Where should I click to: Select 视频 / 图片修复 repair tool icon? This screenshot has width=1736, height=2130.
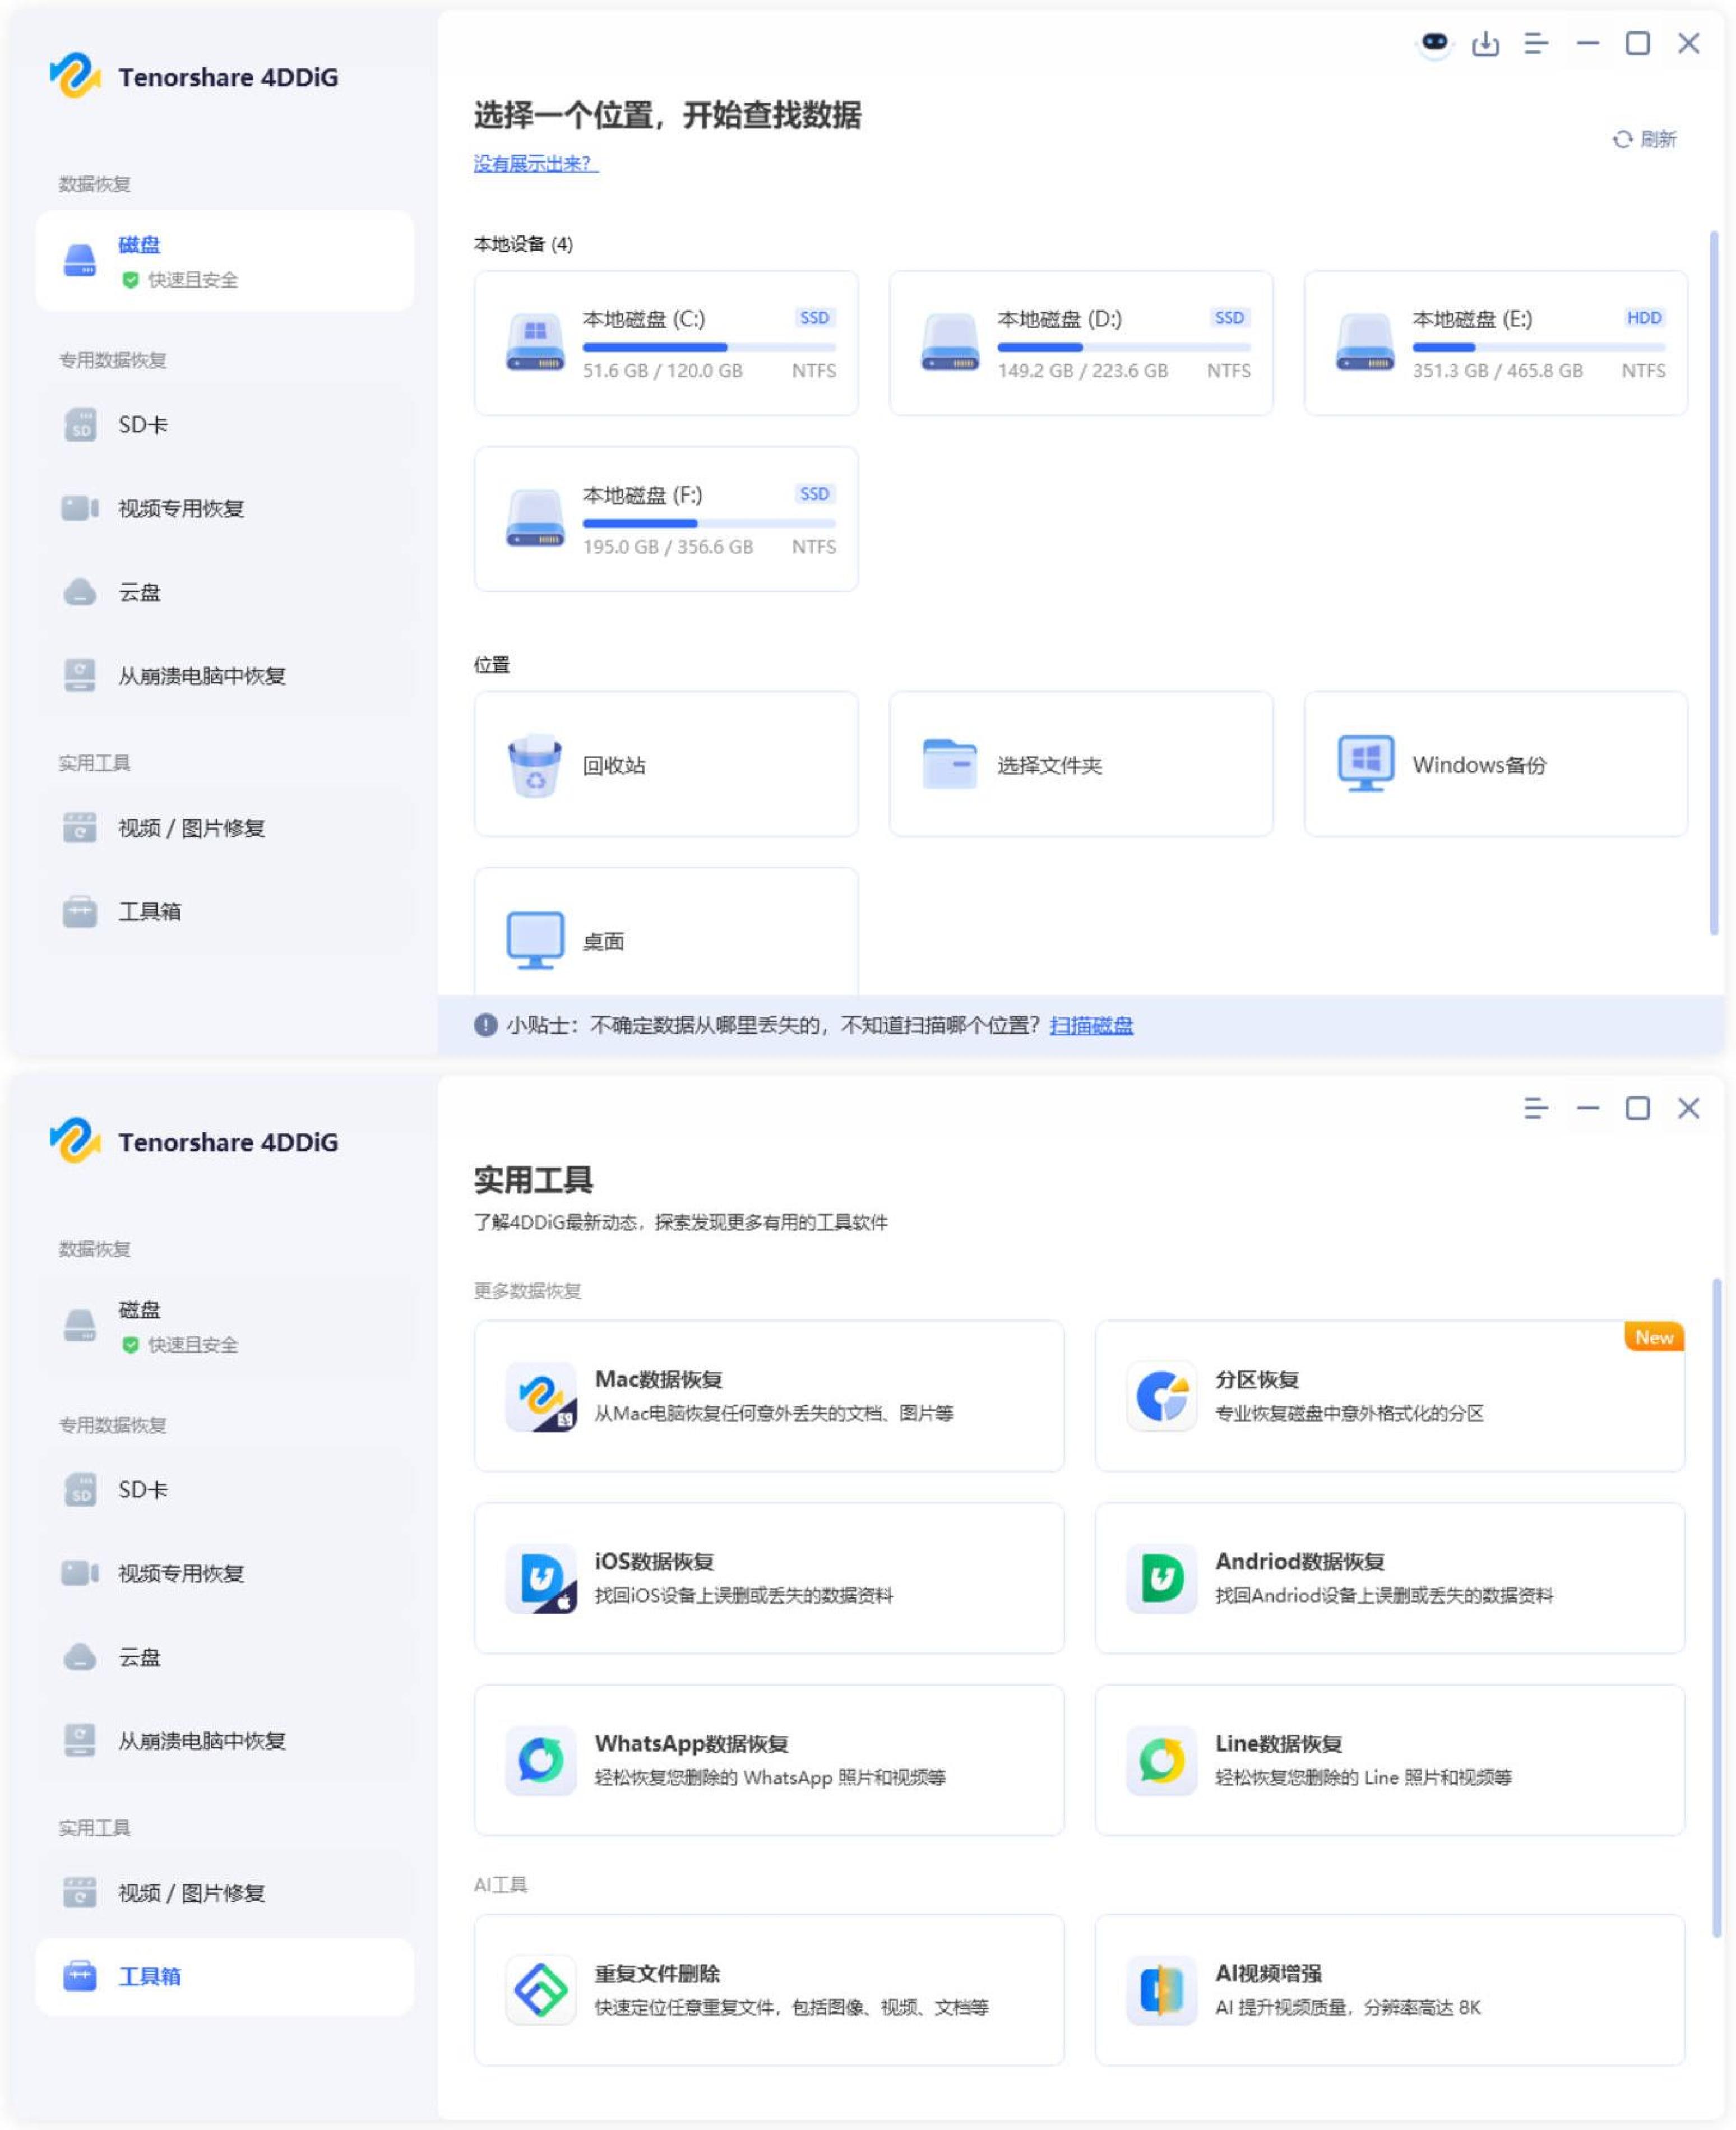point(79,828)
